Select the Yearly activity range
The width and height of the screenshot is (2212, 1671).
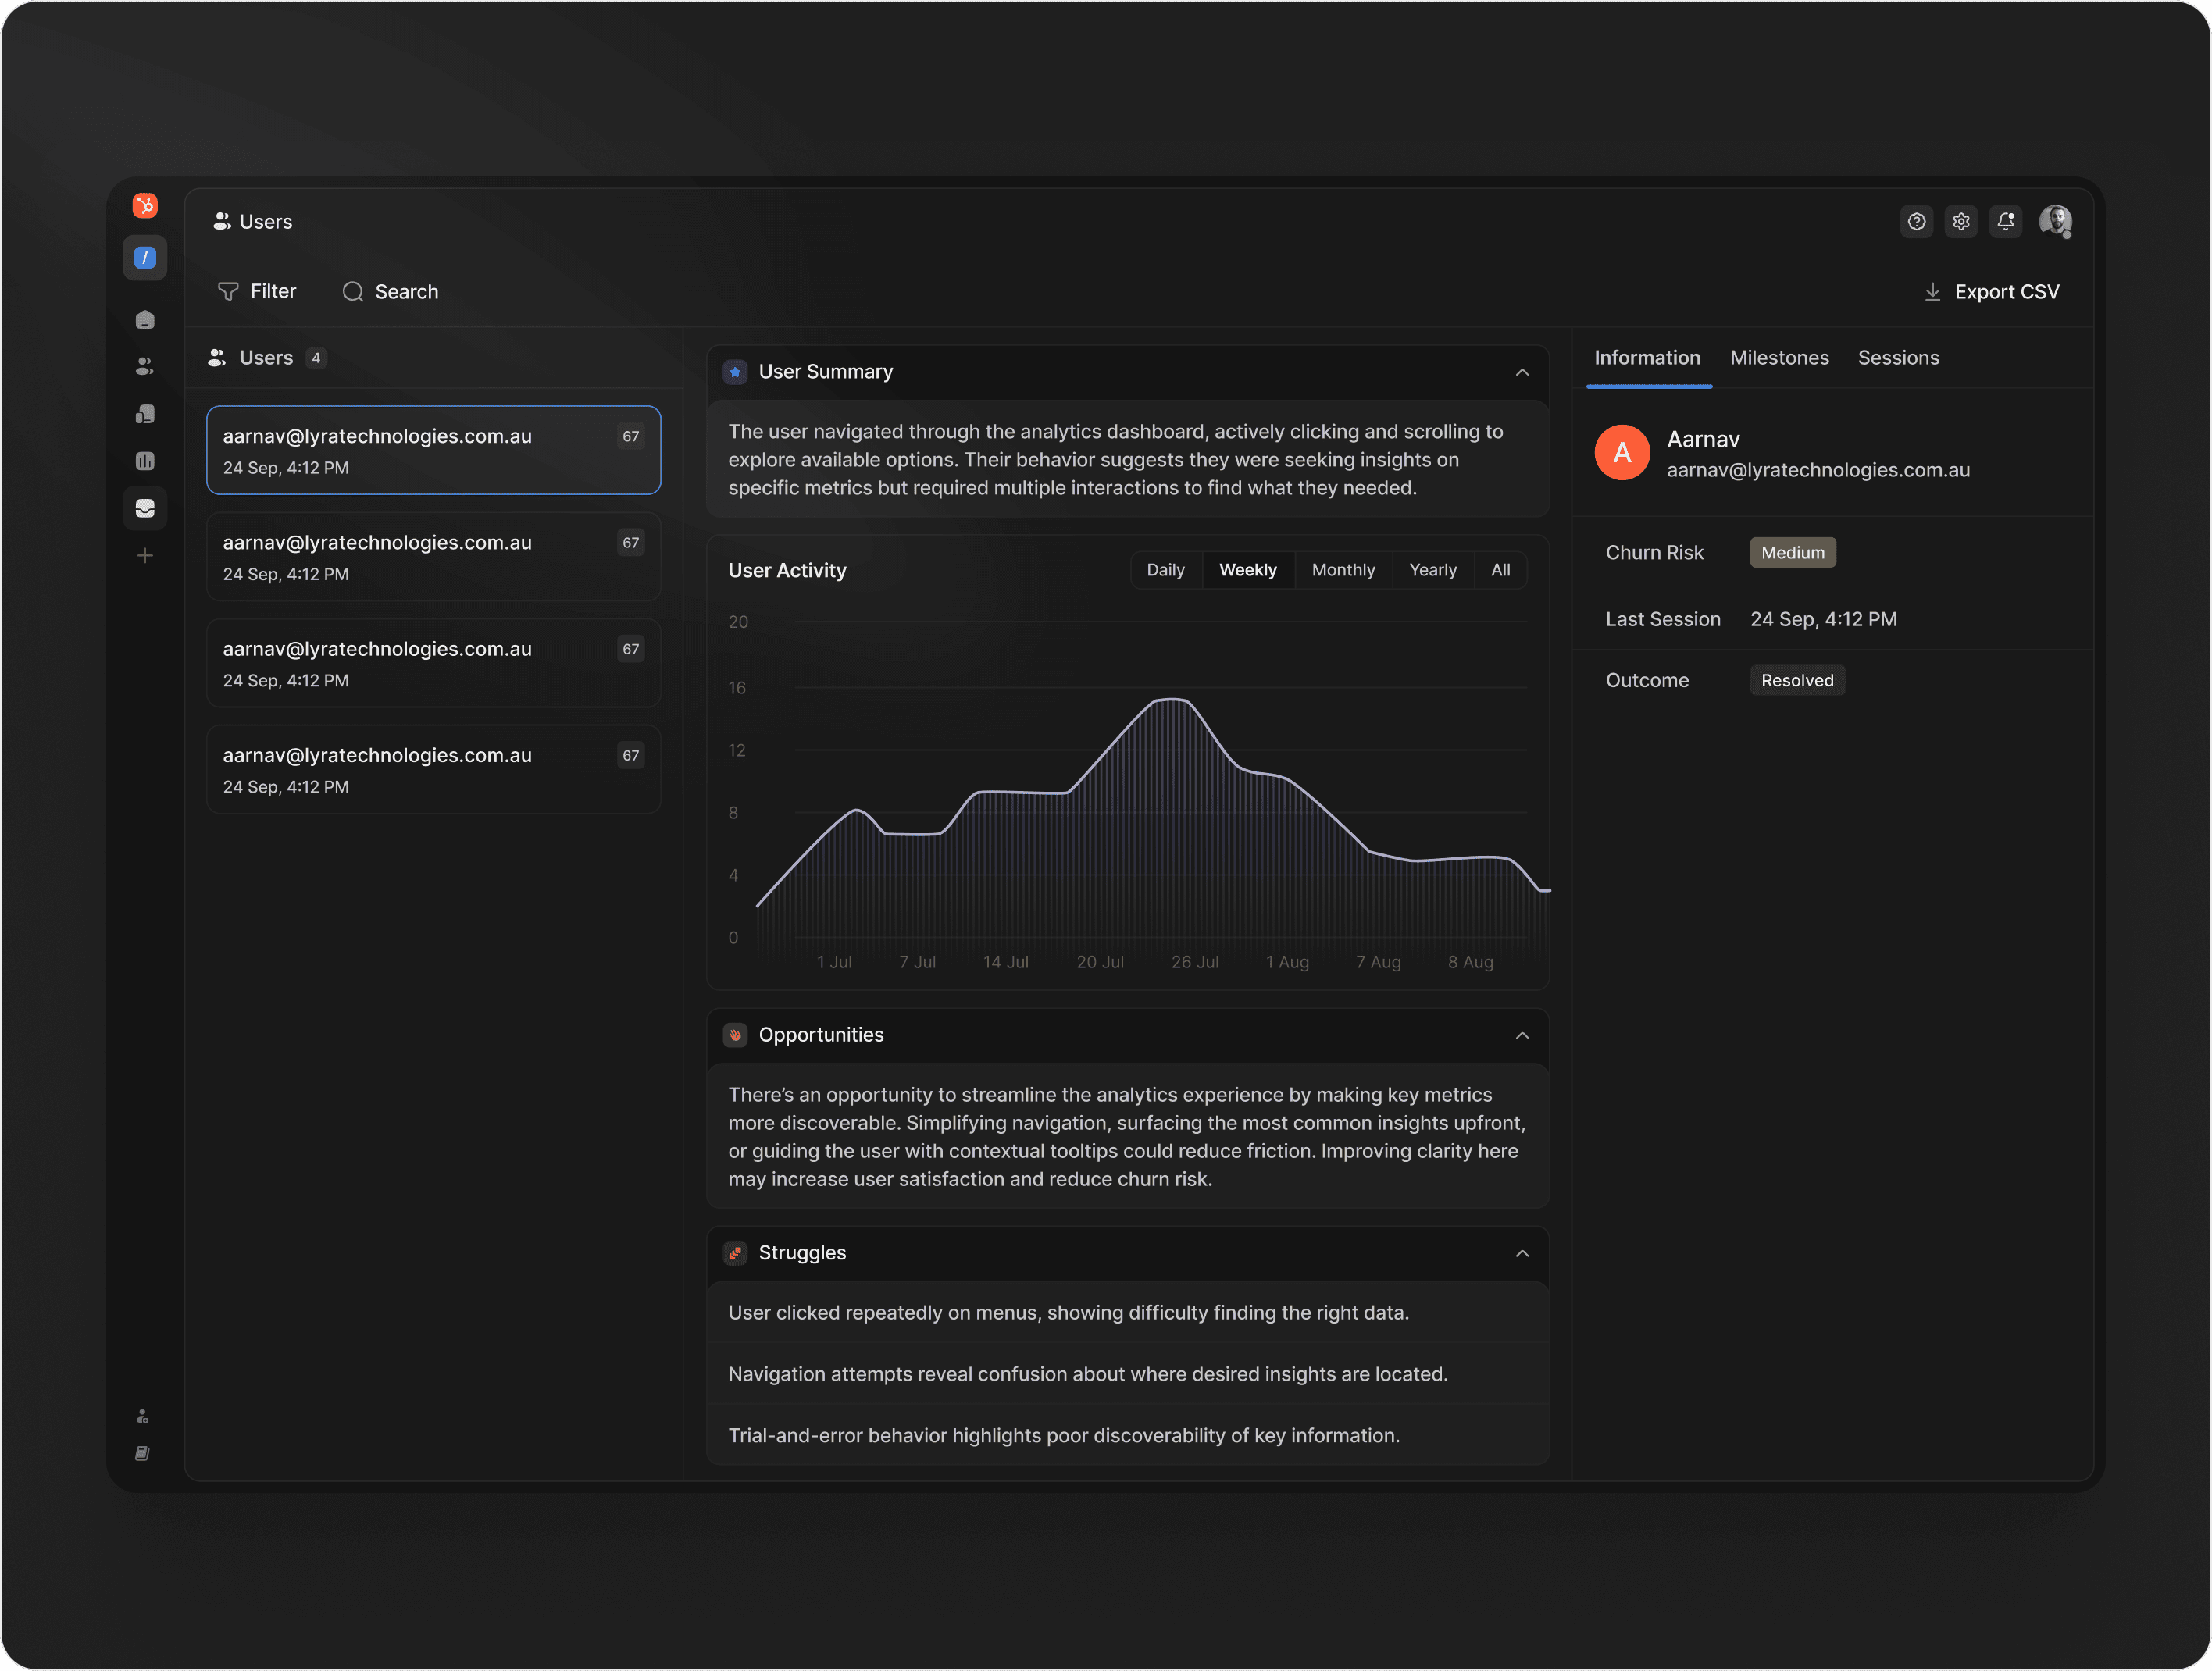1432,570
